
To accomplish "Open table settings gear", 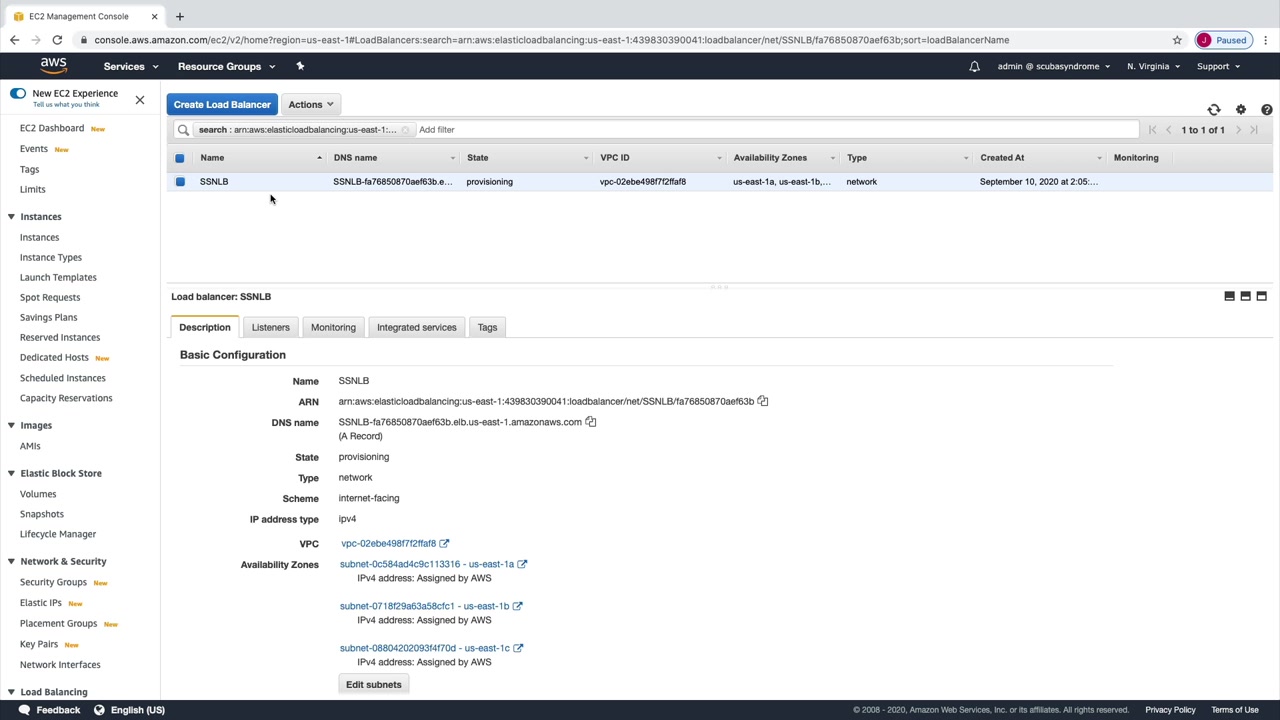I will tap(1241, 109).
